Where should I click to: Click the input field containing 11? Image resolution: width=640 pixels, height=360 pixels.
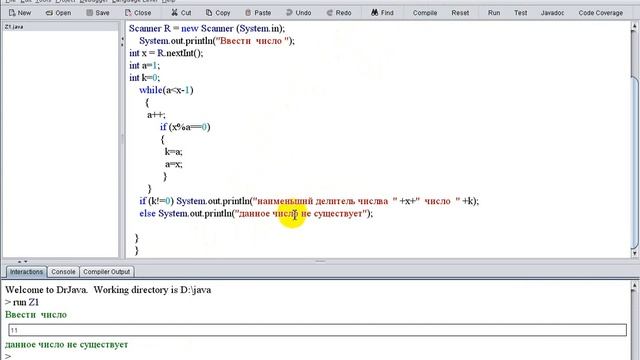pyautogui.click(x=318, y=330)
